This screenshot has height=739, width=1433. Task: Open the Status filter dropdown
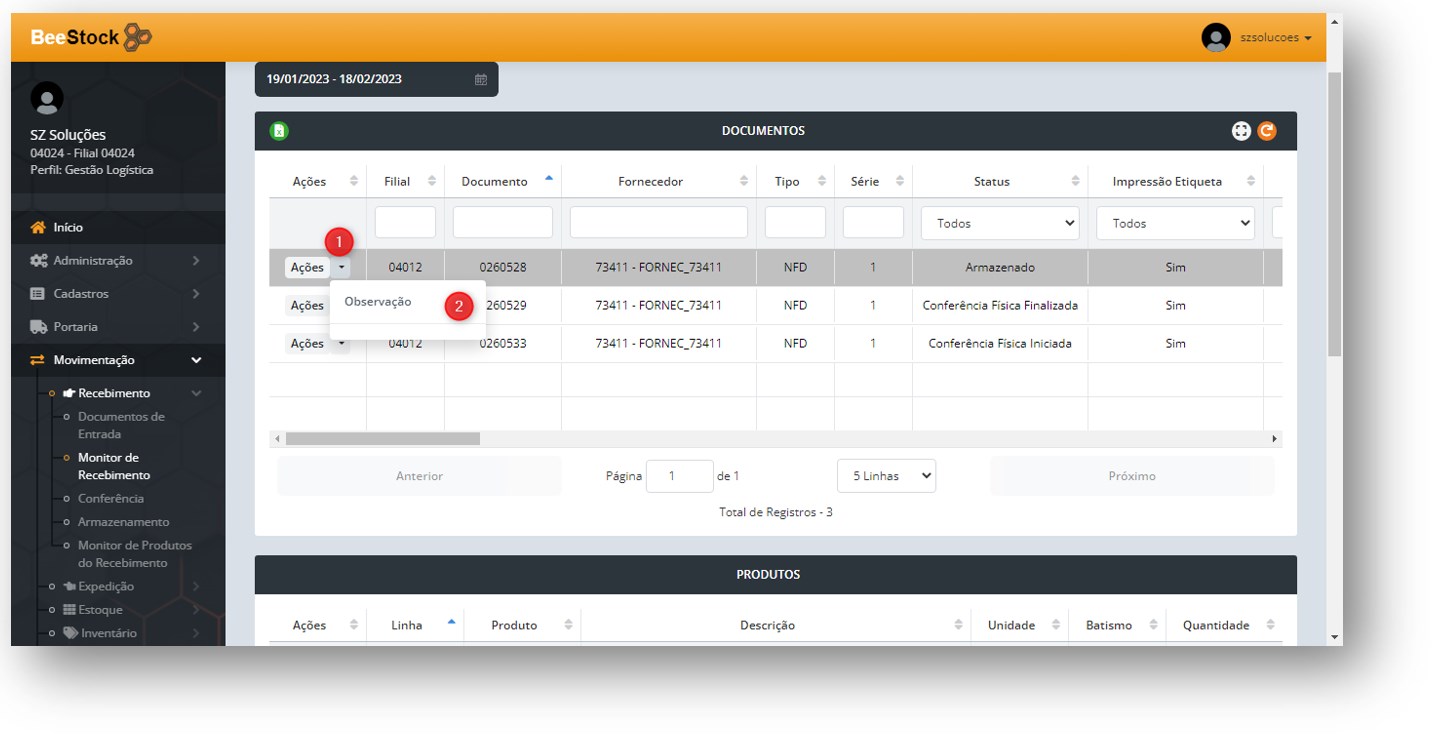999,223
